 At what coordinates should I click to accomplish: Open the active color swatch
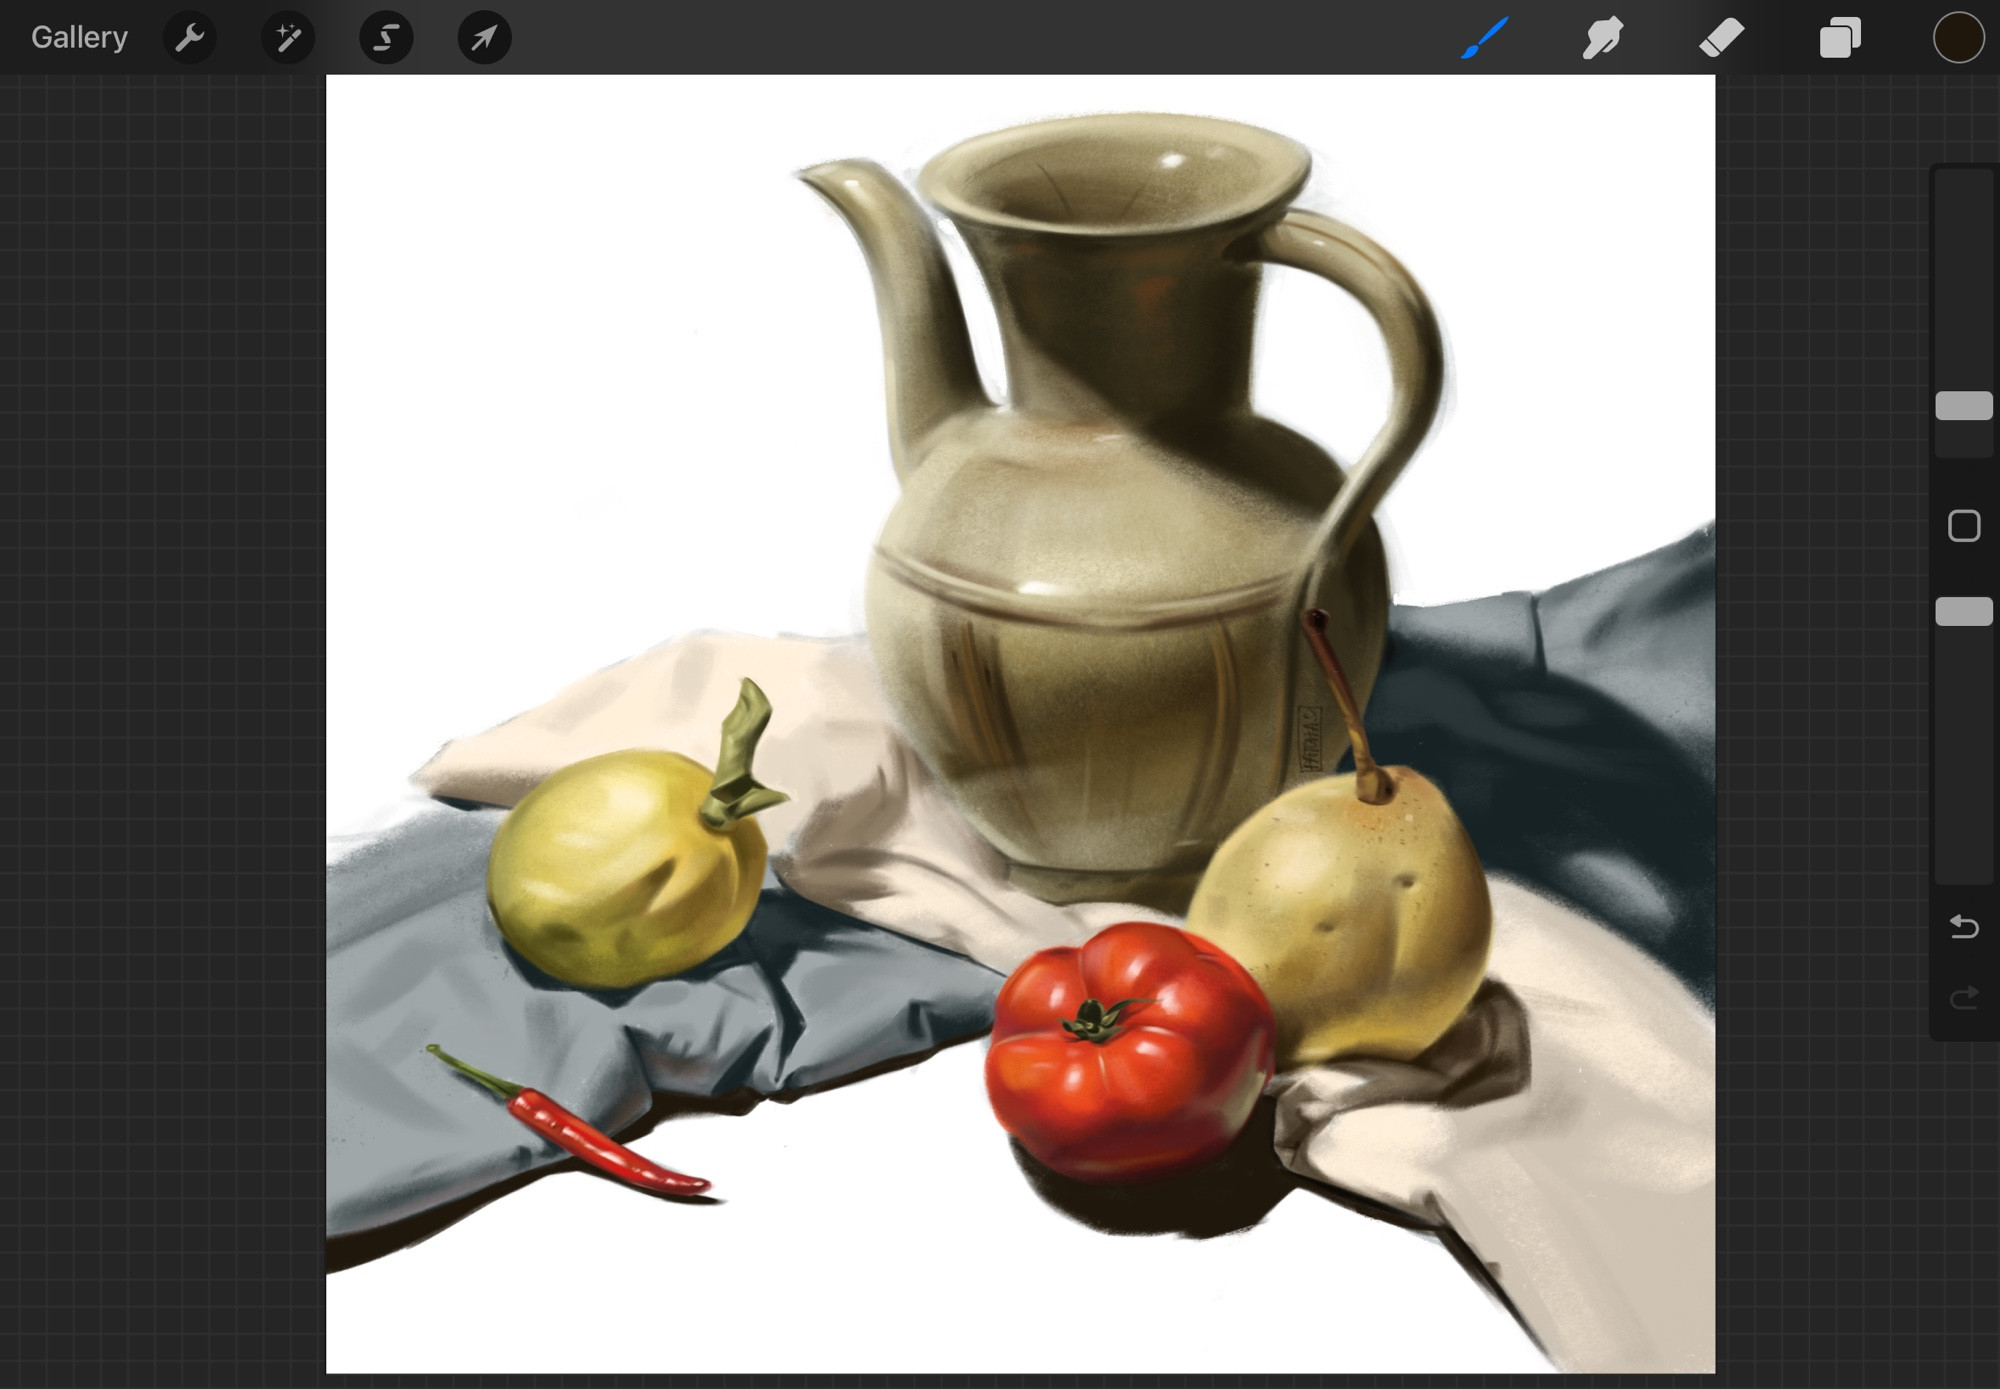[1958, 38]
